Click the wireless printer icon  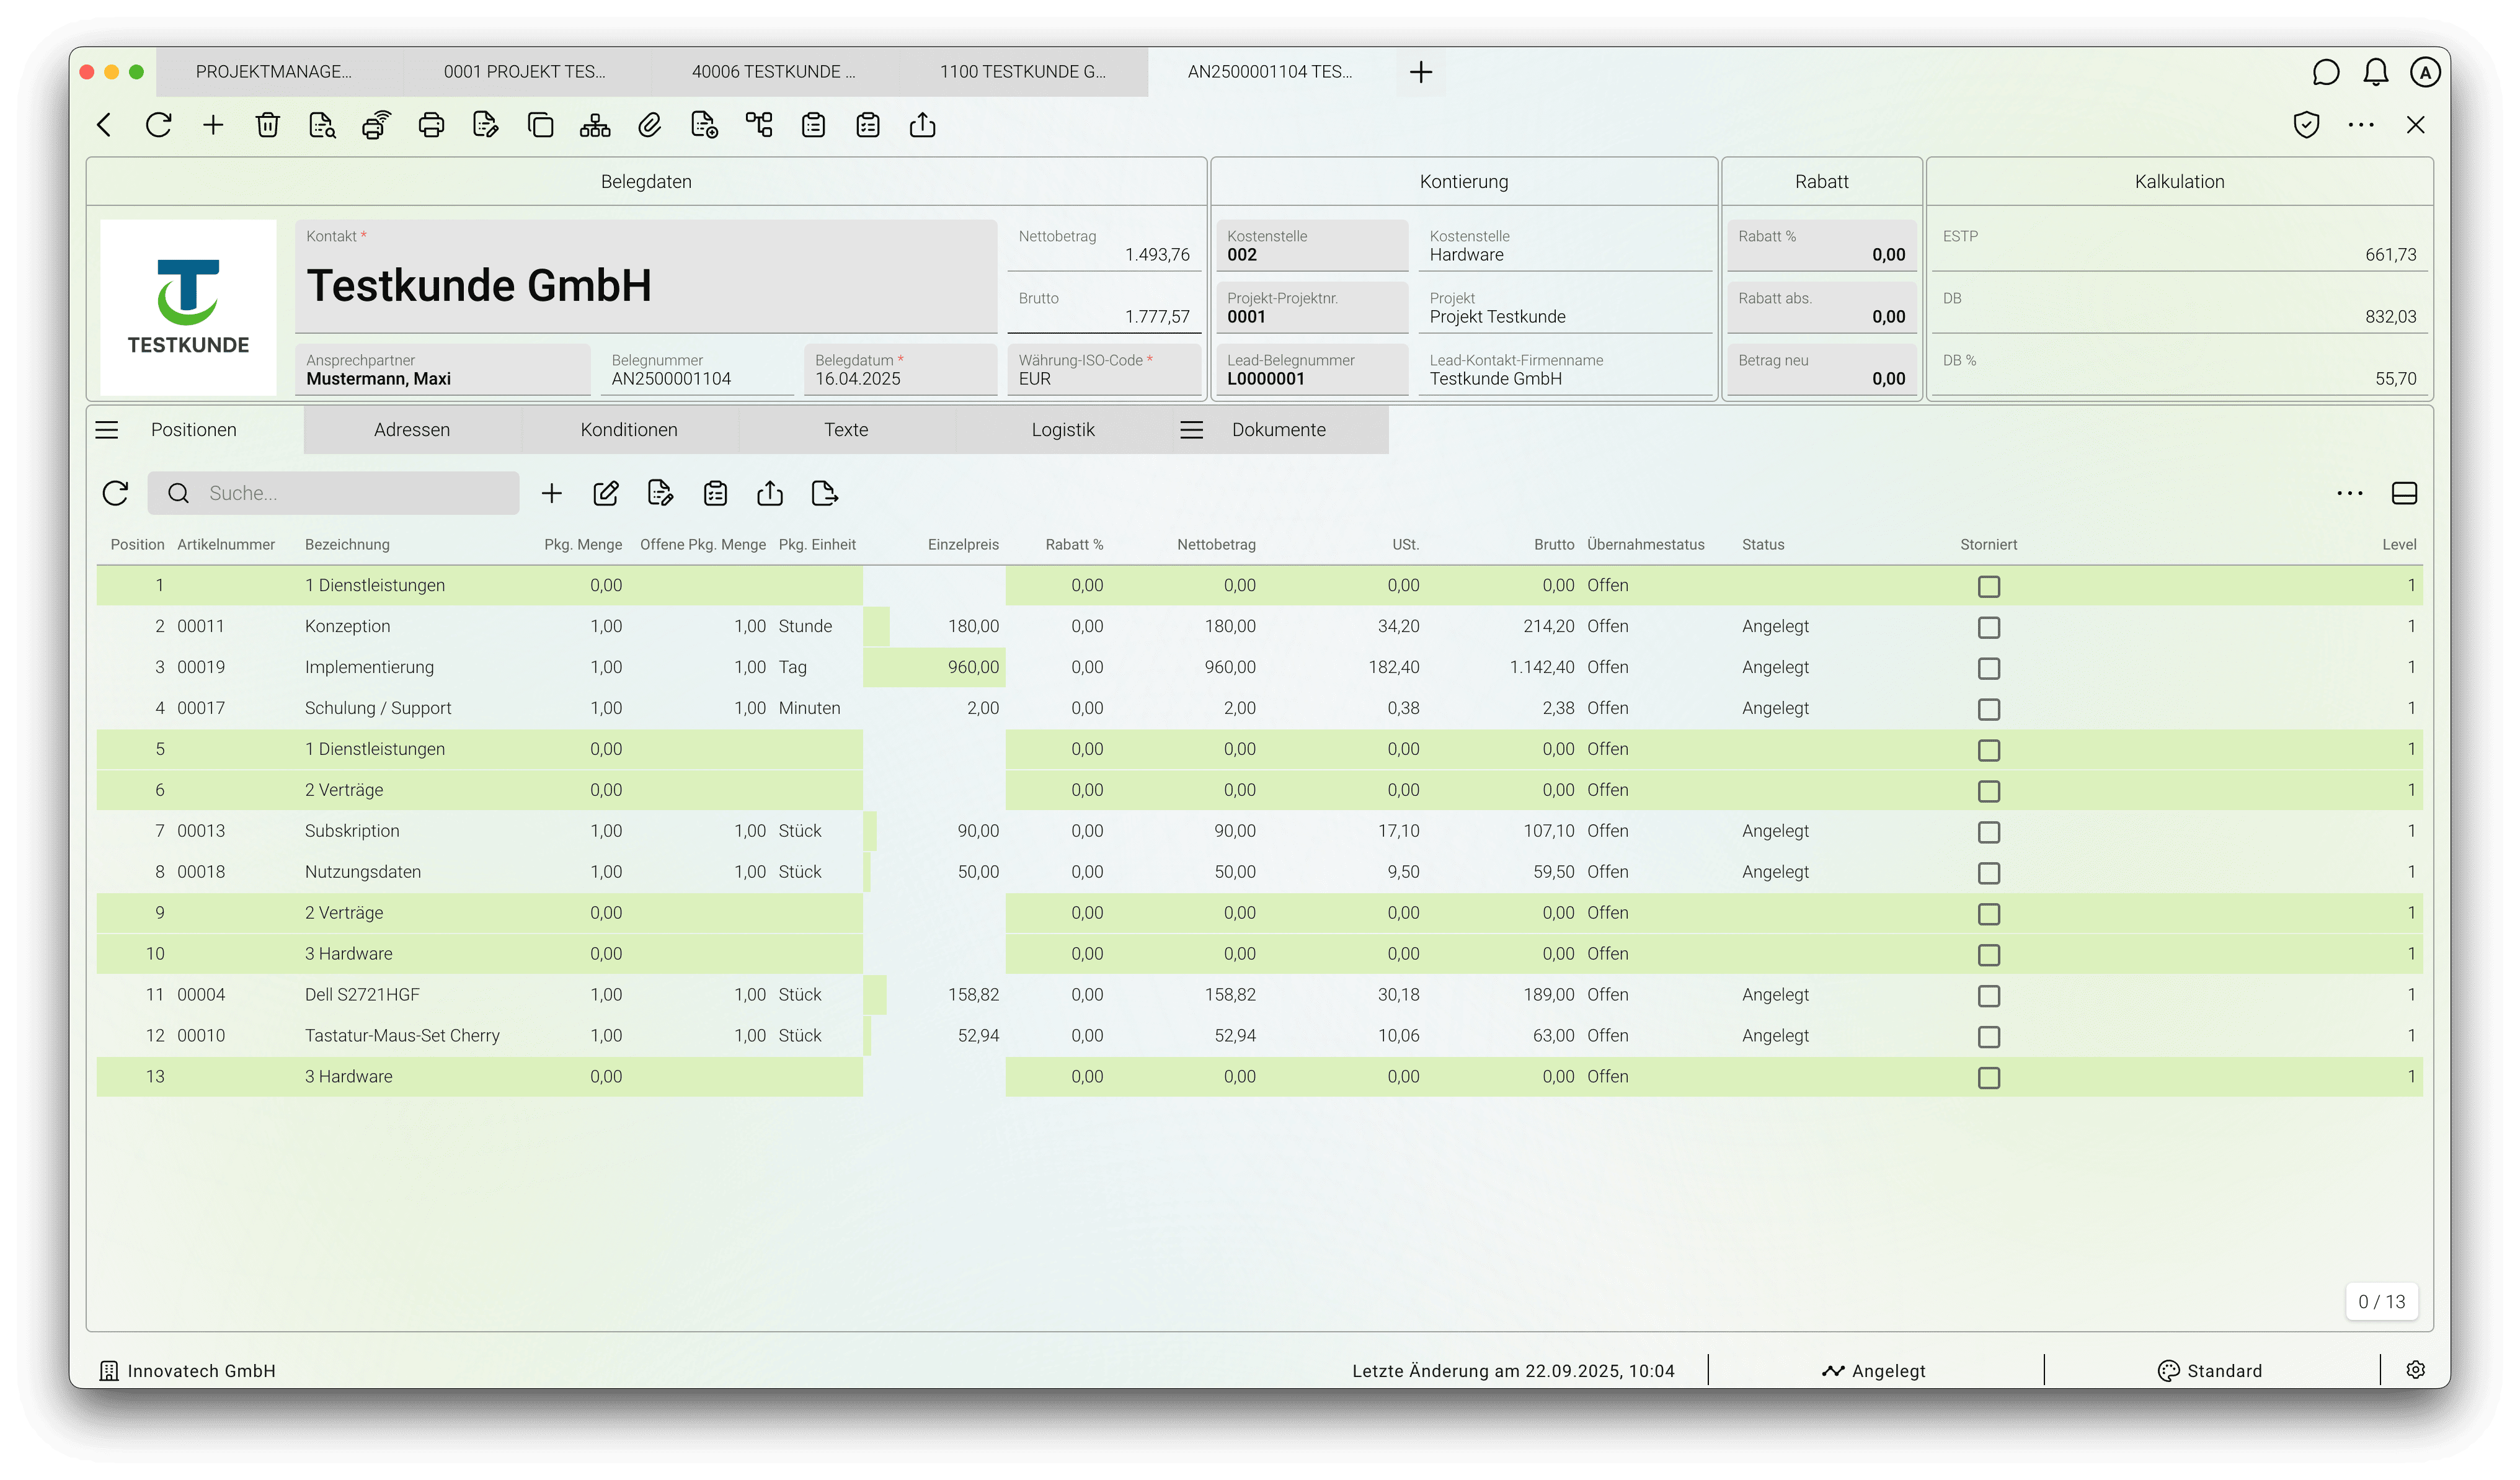pyautogui.click(x=377, y=125)
